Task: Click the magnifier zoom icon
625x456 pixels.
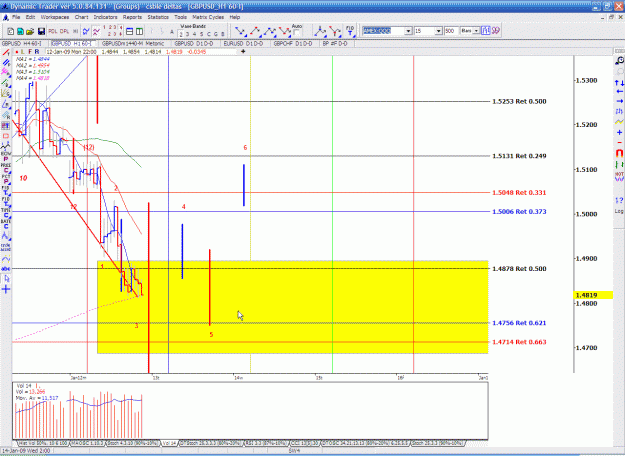Action: (x=619, y=61)
